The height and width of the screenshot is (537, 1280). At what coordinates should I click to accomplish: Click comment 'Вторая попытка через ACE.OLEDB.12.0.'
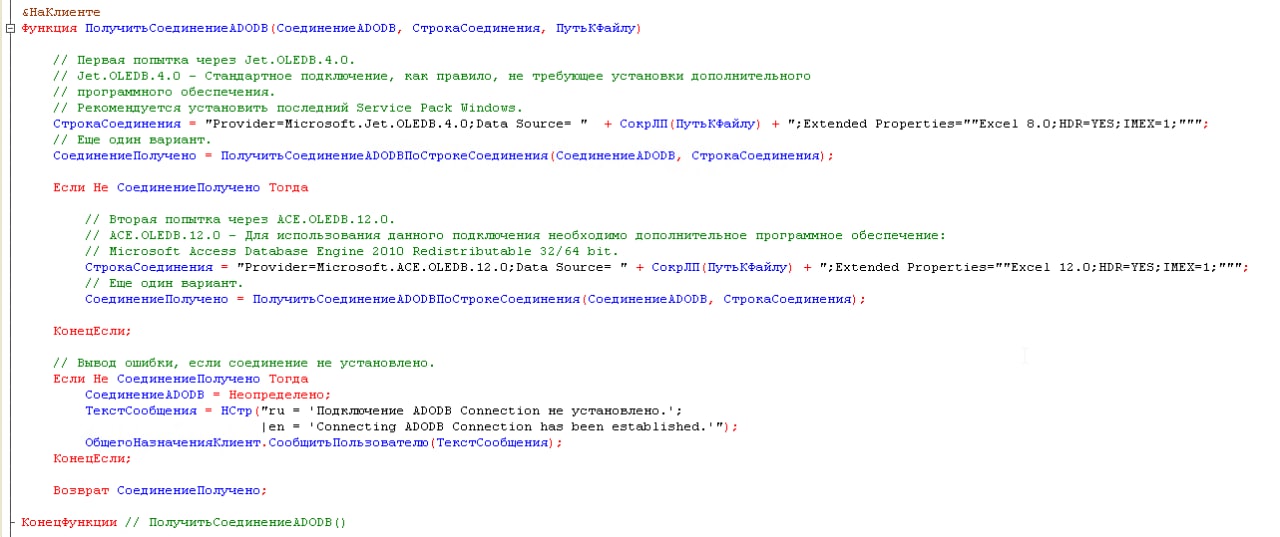pos(240,220)
